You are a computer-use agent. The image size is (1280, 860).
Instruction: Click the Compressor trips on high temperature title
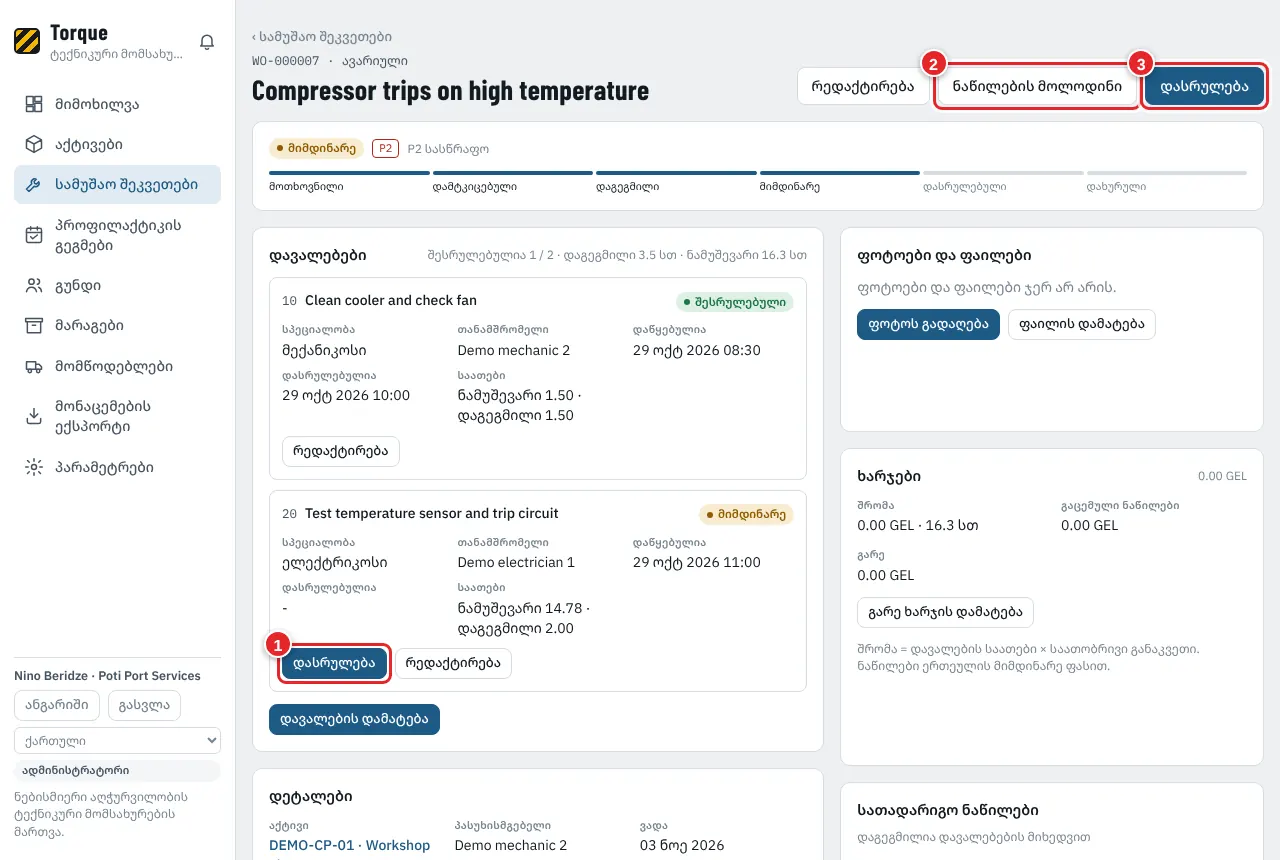(450, 91)
